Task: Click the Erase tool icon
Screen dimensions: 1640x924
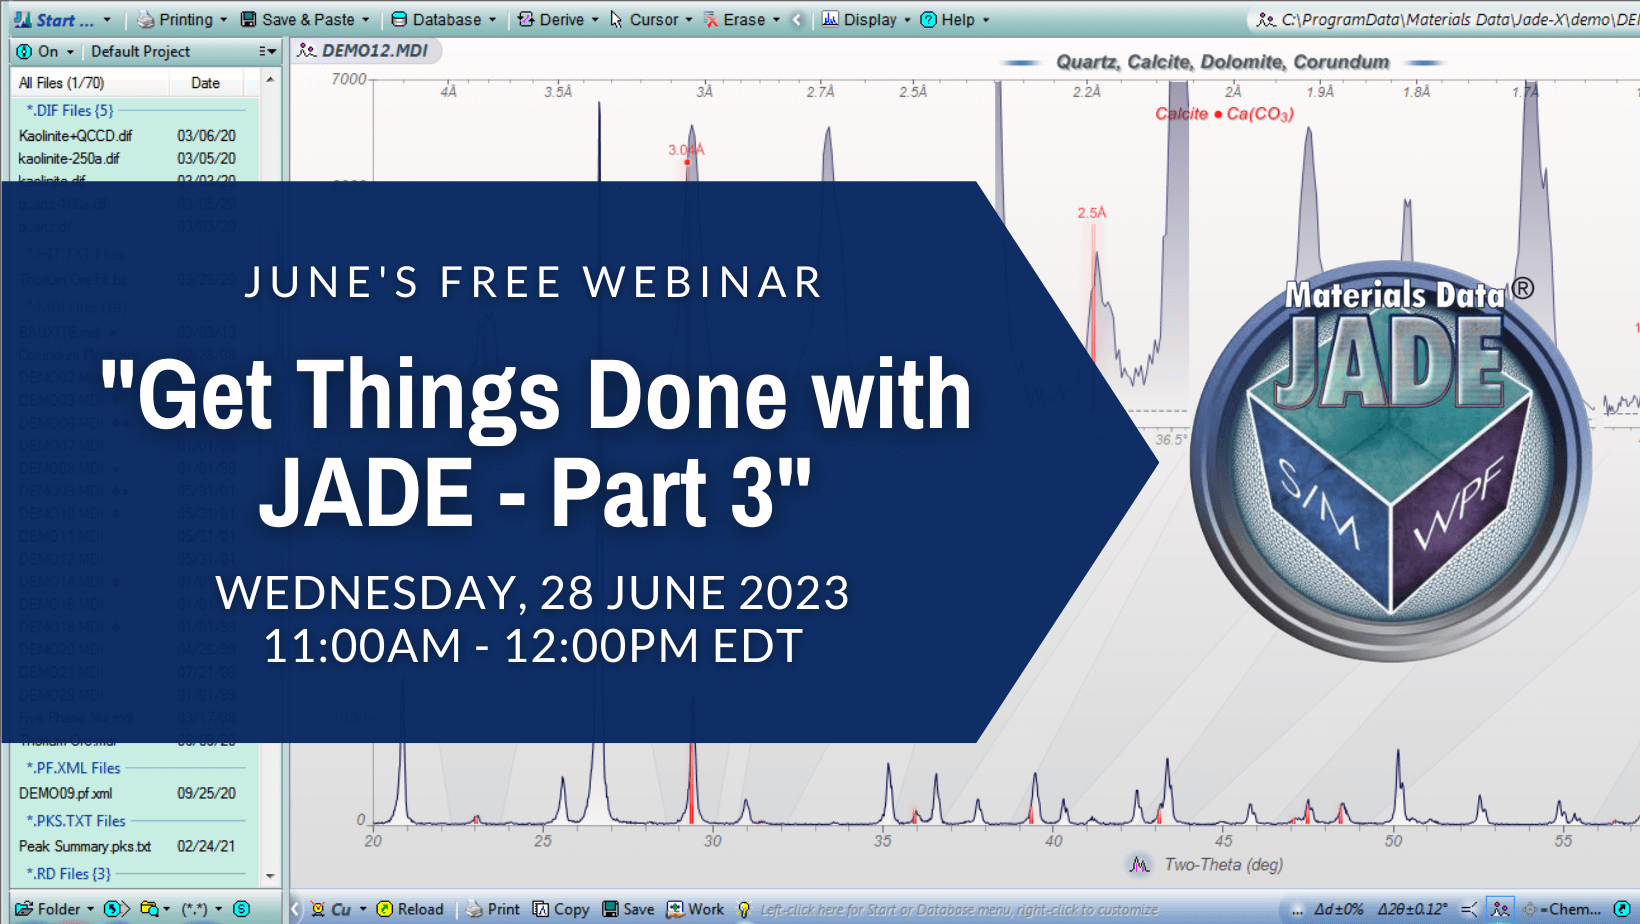Action: tap(711, 20)
